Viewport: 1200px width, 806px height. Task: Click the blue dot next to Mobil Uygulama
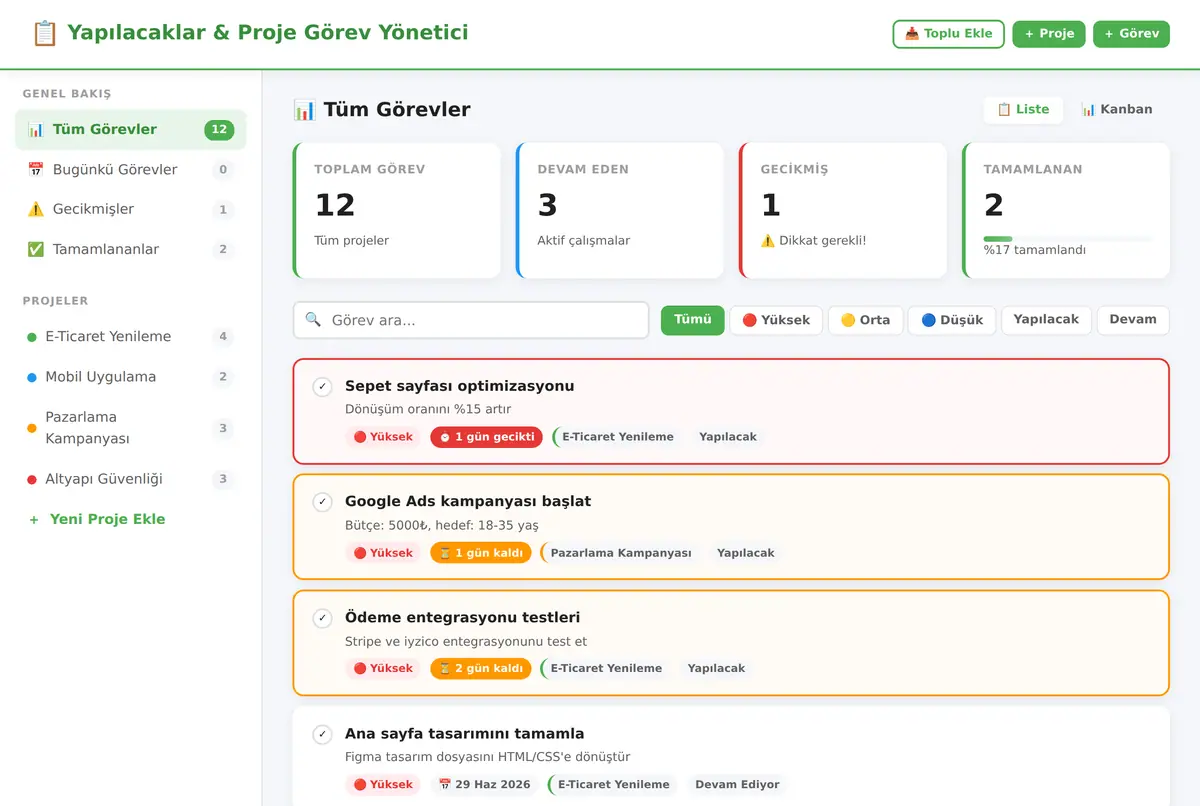click(32, 377)
